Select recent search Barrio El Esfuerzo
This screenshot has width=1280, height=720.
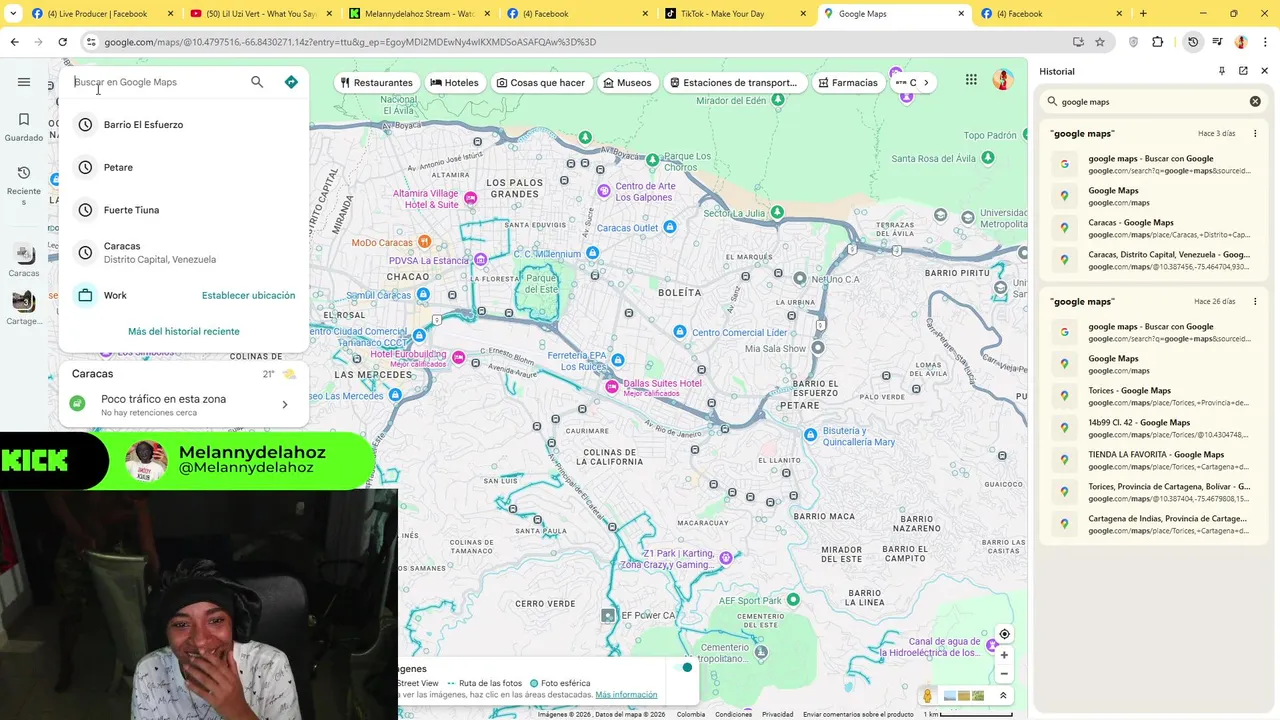[184, 125]
